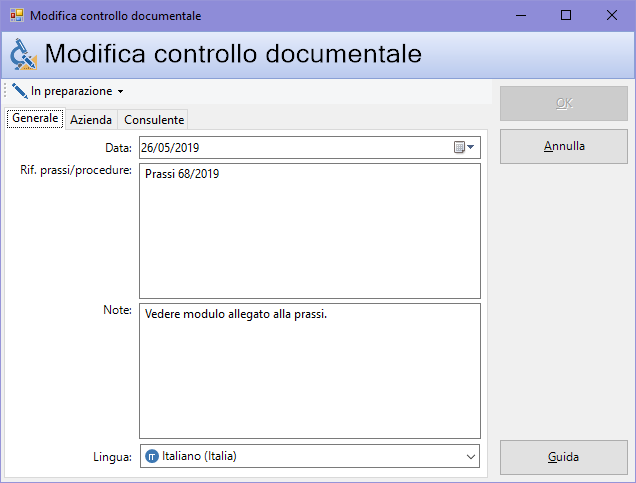The width and height of the screenshot is (636, 483).
Task: Maximize the dialog window
Action: tap(566, 15)
